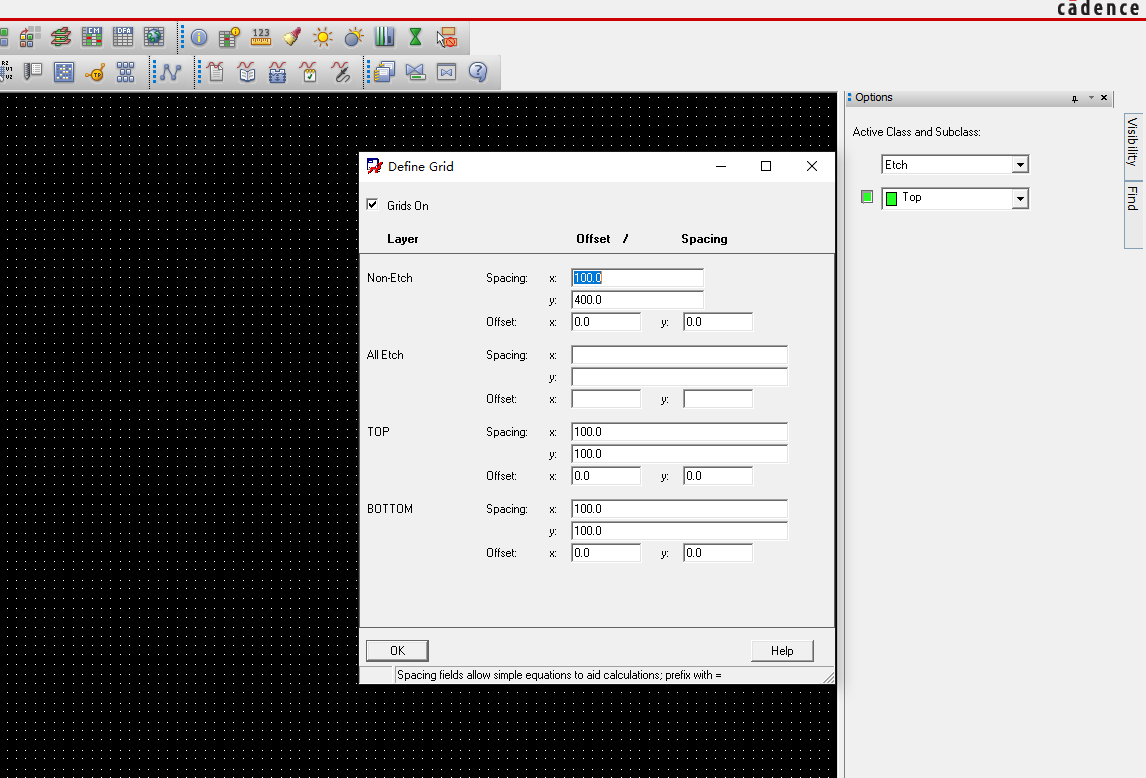Click the Options panel auto-hide pin
The image size is (1146, 778).
point(1074,98)
